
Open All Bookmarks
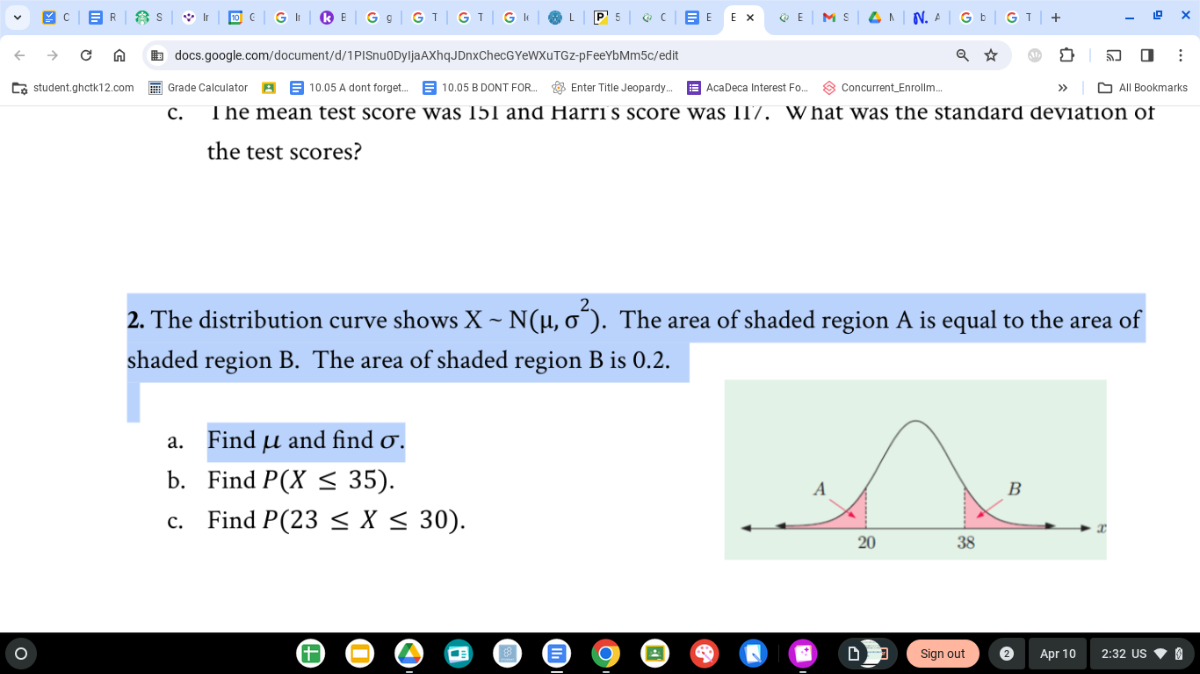pyautogui.click(x=1143, y=87)
